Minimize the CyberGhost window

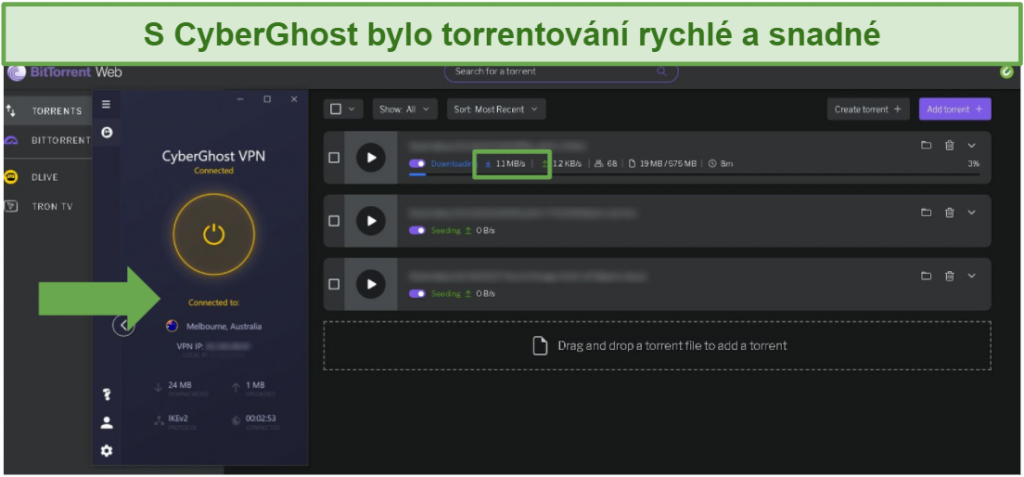pos(240,99)
